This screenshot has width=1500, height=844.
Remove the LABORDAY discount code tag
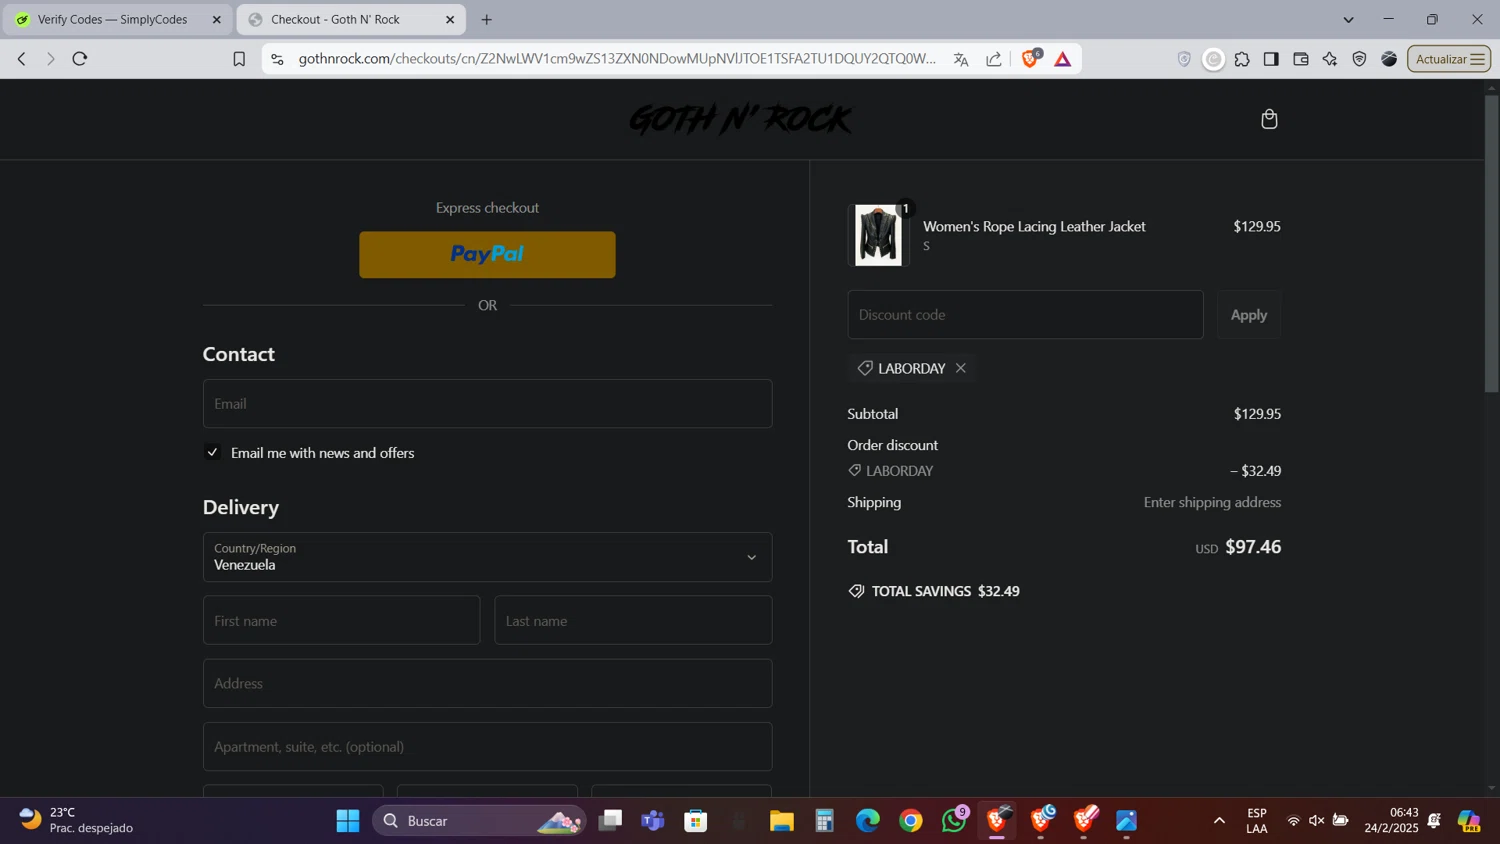960,368
